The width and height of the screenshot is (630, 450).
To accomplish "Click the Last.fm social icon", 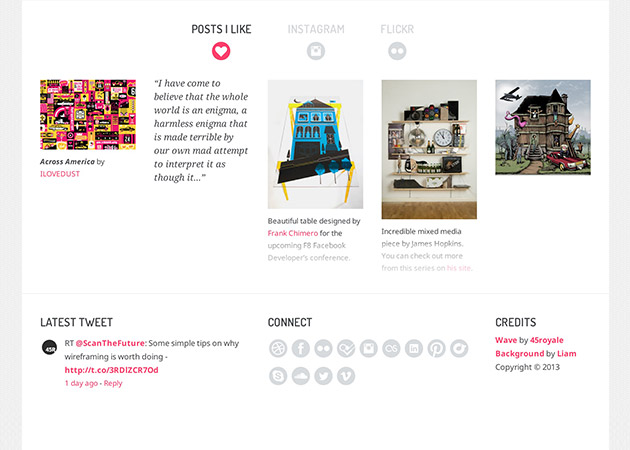I will click(x=392, y=349).
